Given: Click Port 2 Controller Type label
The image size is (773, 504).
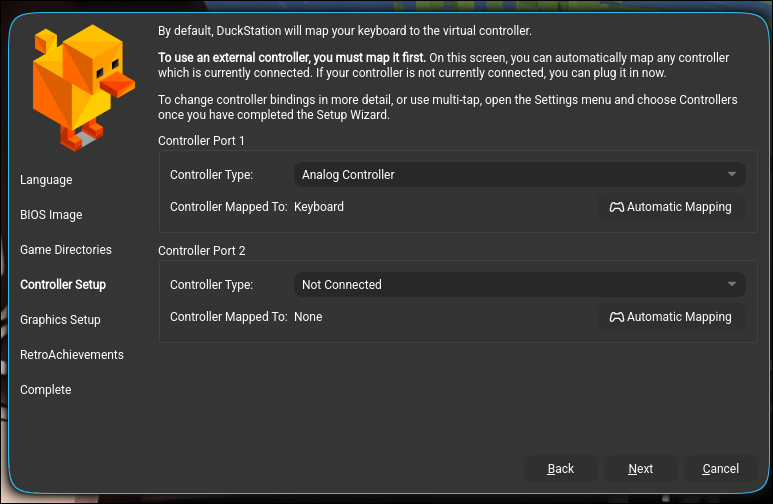Looking at the screenshot, I should [211, 285].
